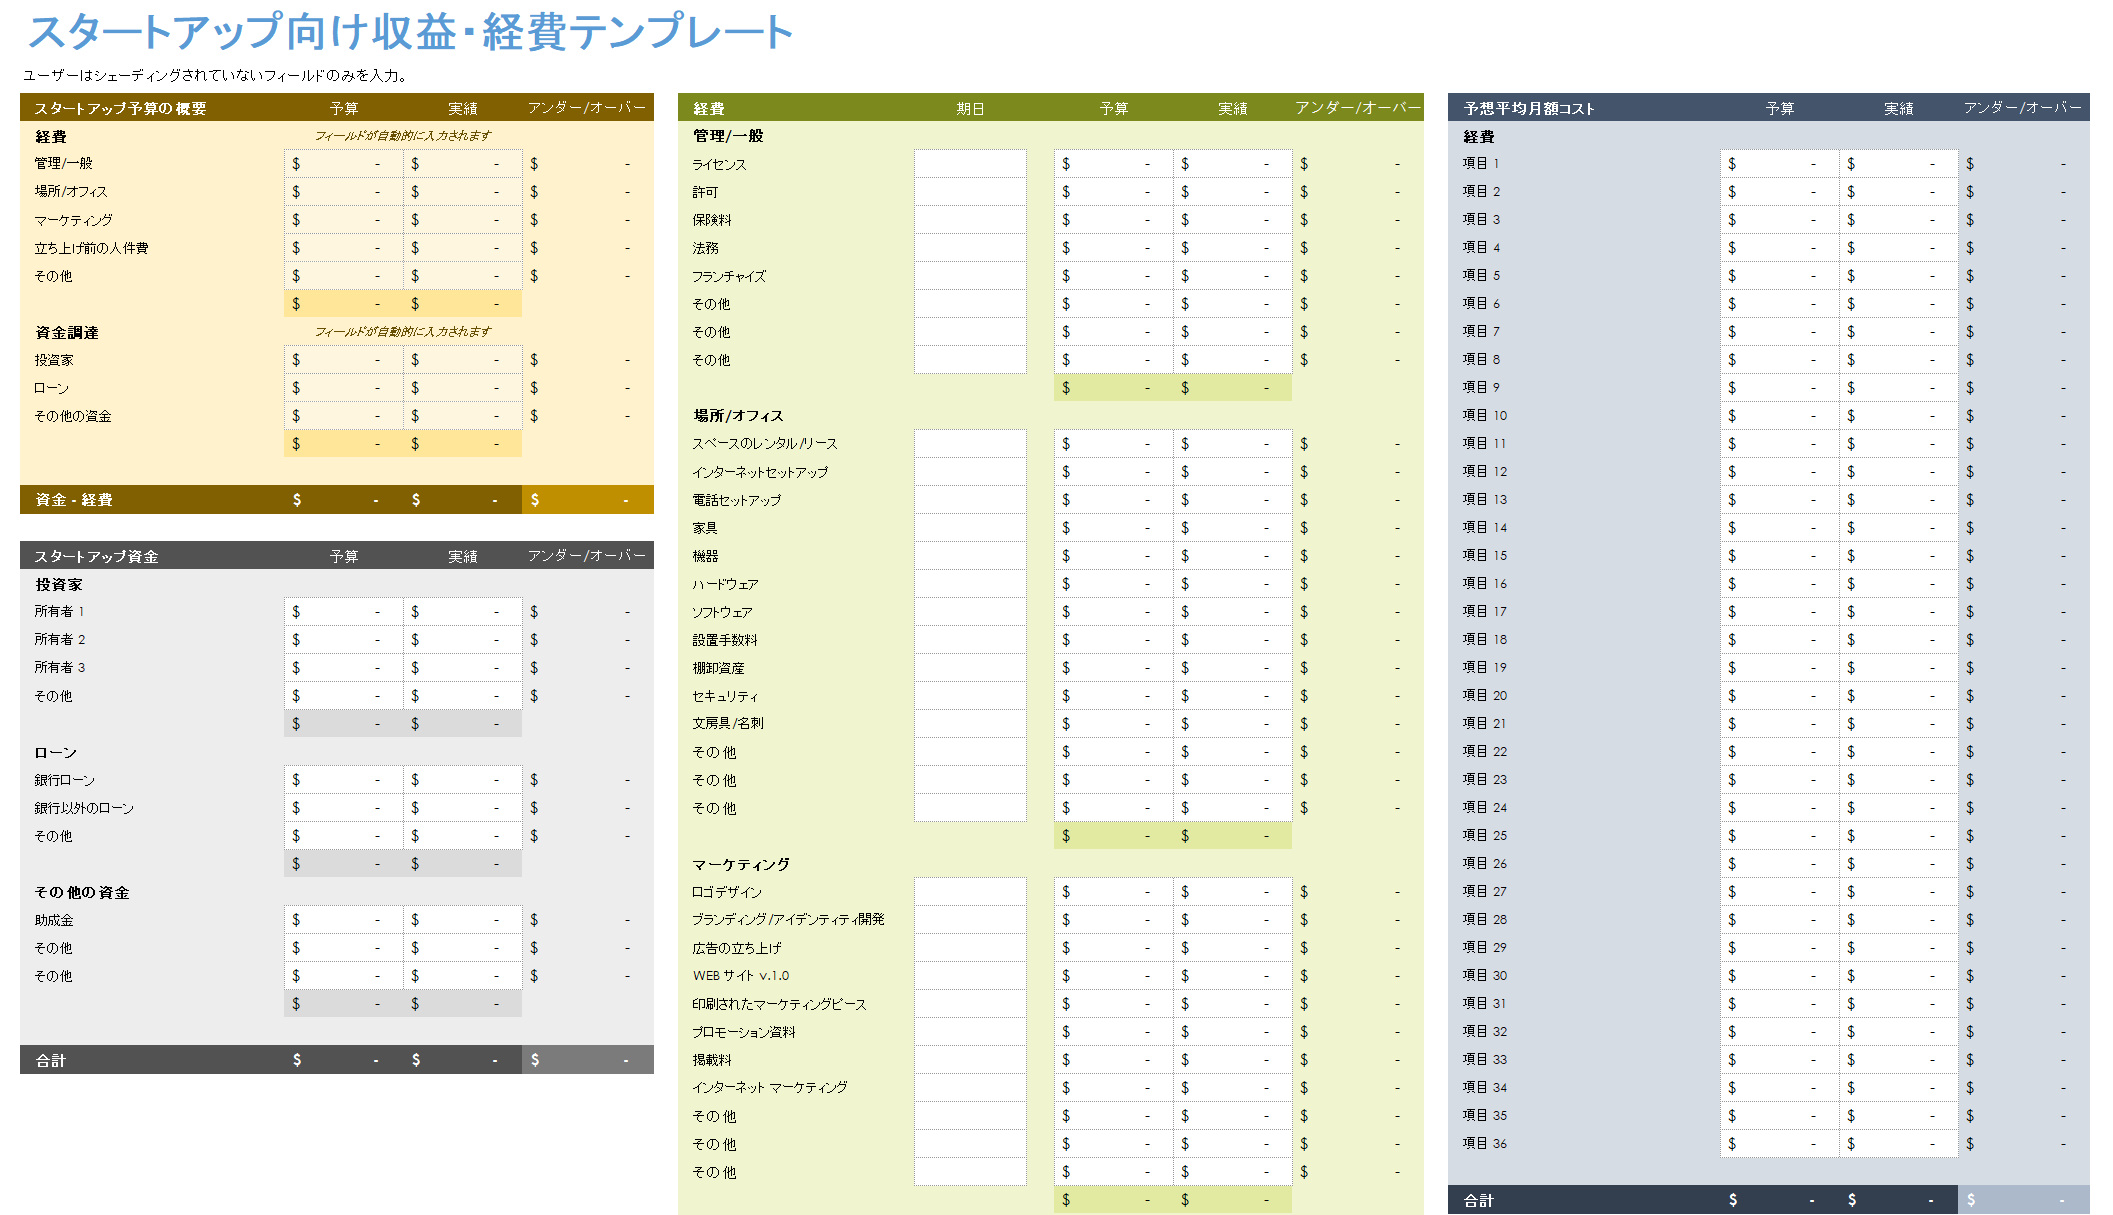Viewport: 2113px width, 1215px height.
Task: Select the 期日 cell for 機器
Action: click(970, 556)
